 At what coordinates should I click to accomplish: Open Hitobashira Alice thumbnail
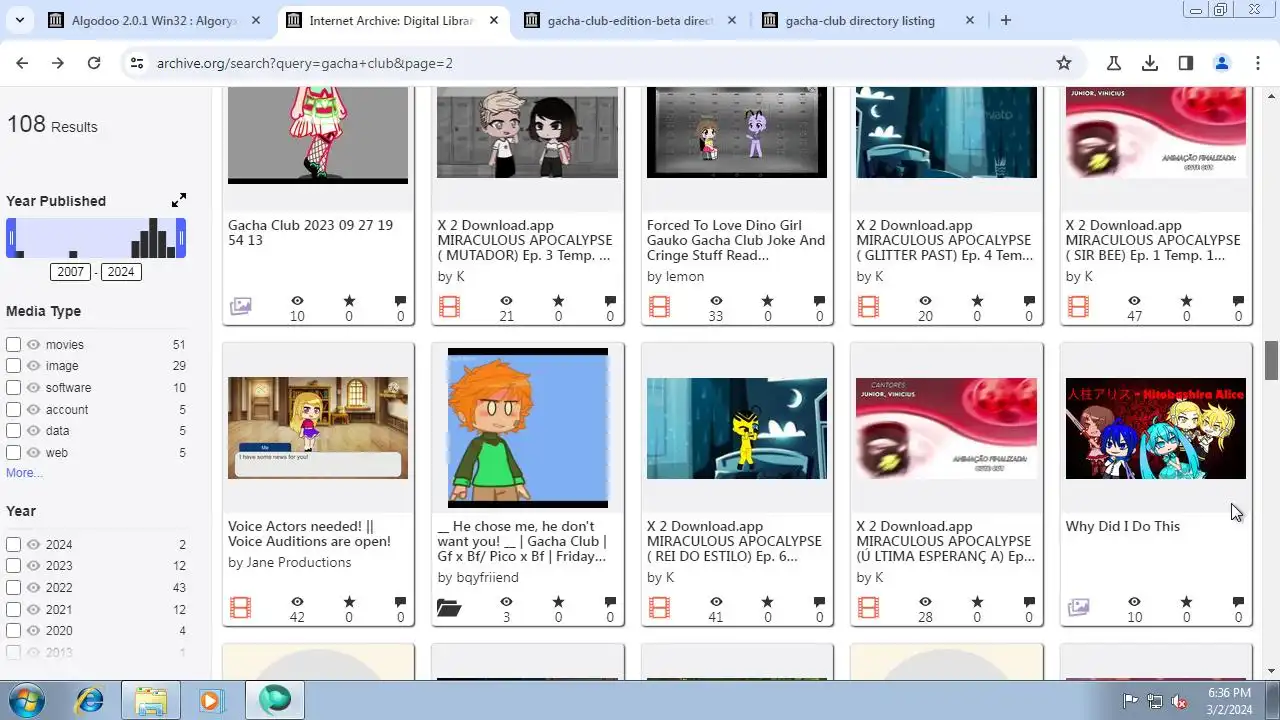pyautogui.click(x=1155, y=428)
